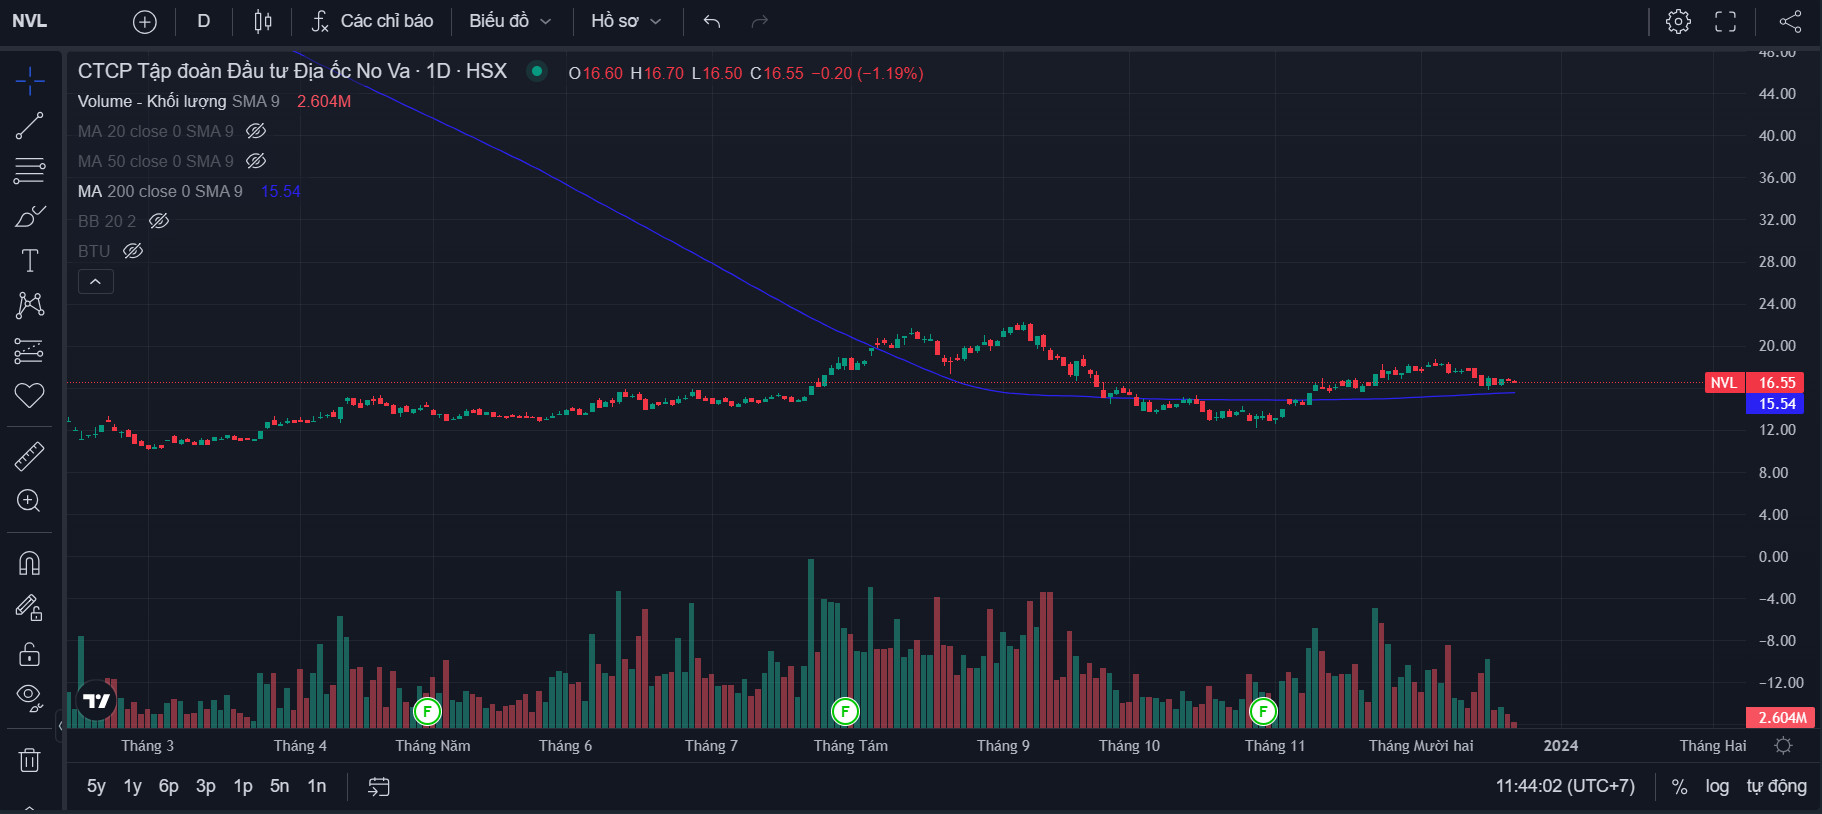Click the trash icon to remove drawings

pos(29,761)
